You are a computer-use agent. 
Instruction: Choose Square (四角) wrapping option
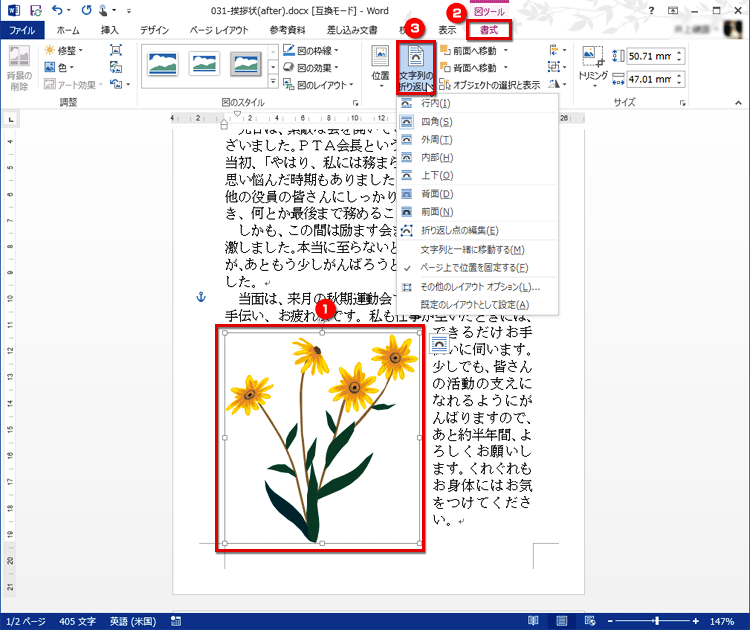(478, 122)
